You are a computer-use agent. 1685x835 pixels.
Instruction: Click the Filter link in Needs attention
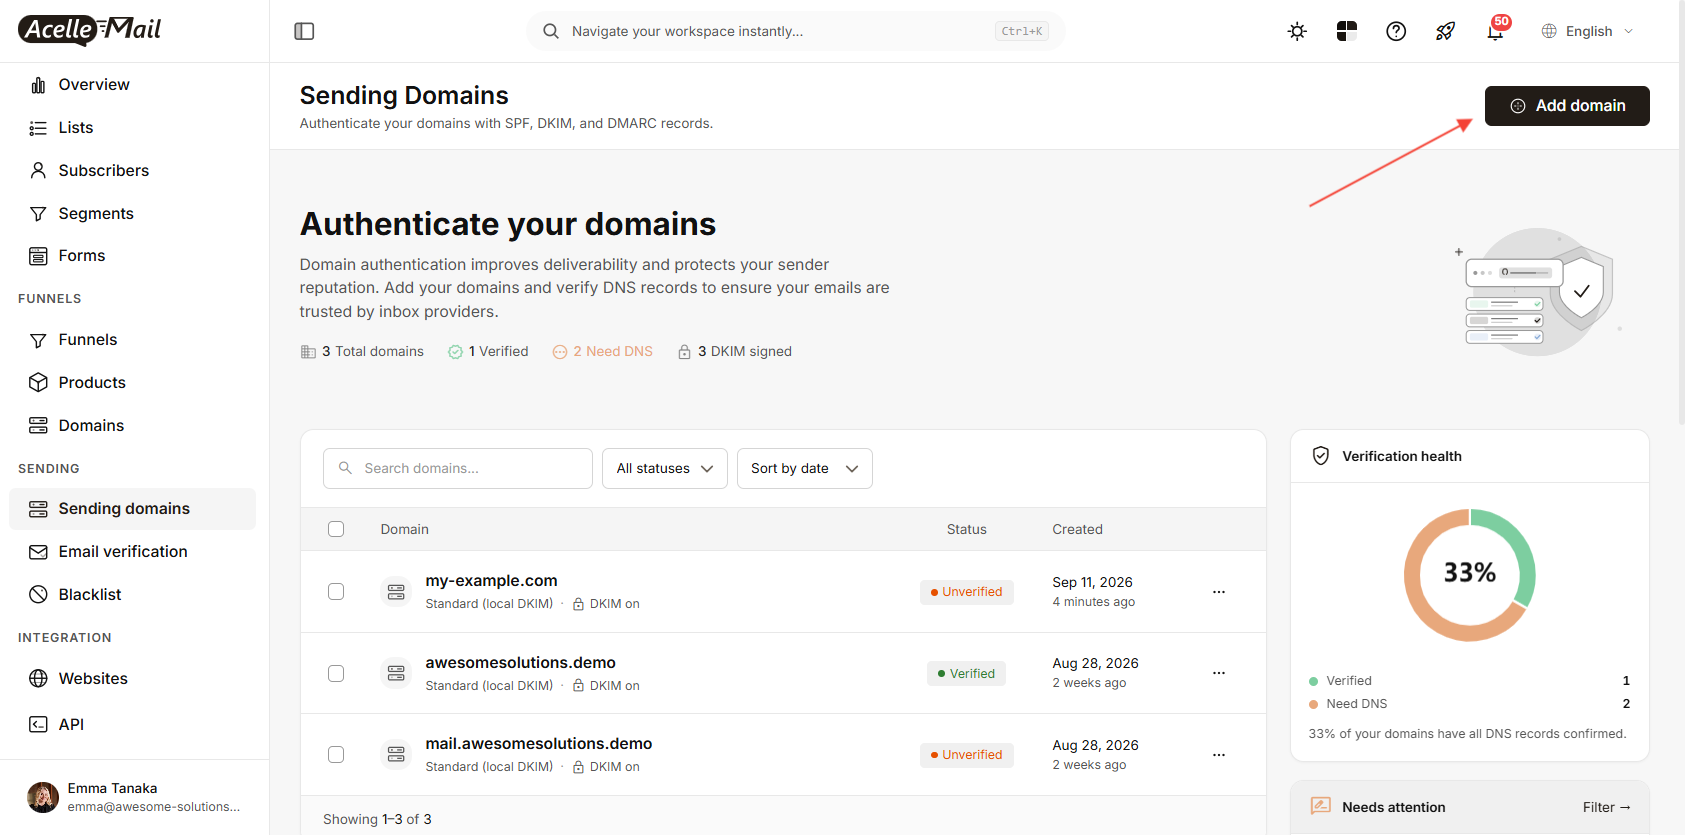pyautogui.click(x=1606, y=807)
